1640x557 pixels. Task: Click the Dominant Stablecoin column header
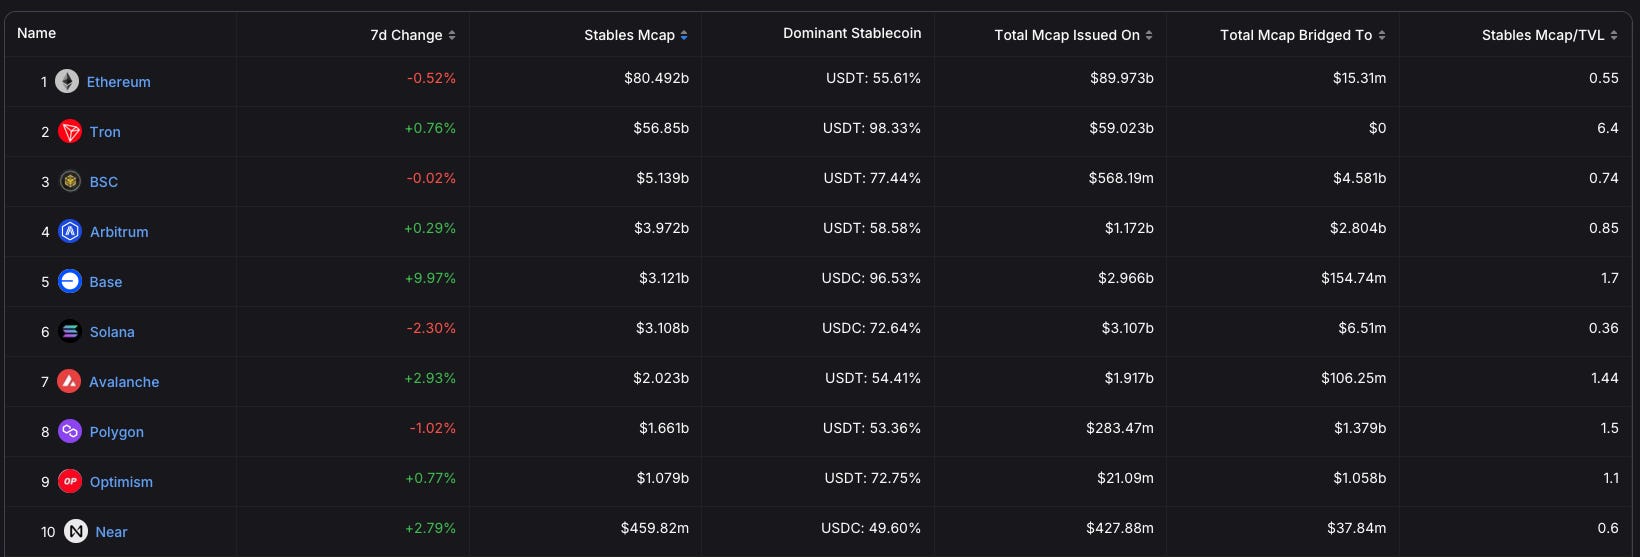[x=852, y=33]
